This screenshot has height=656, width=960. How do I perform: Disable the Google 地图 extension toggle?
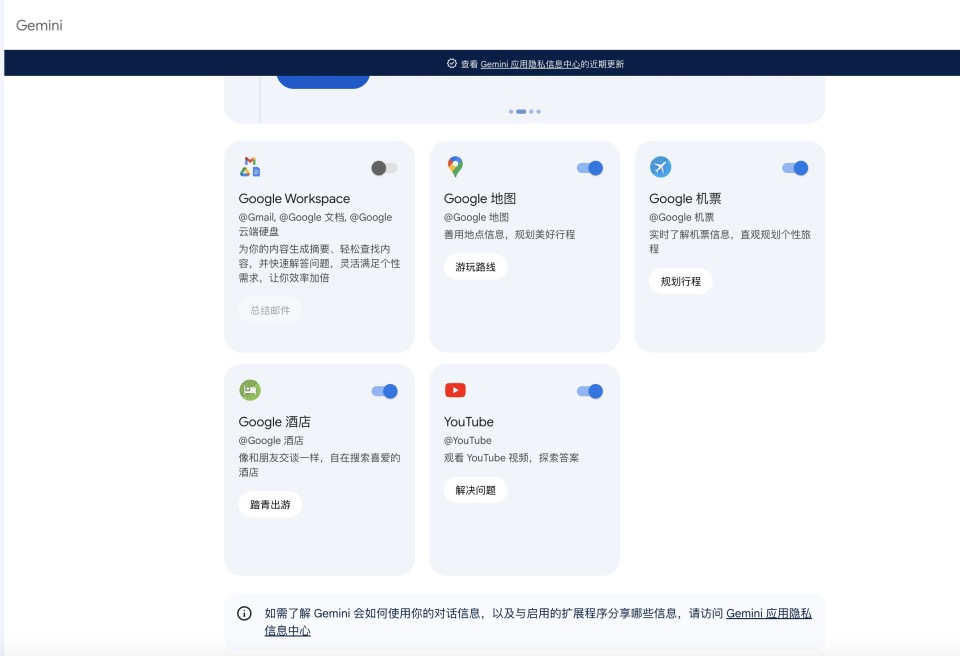click(590, 167)
